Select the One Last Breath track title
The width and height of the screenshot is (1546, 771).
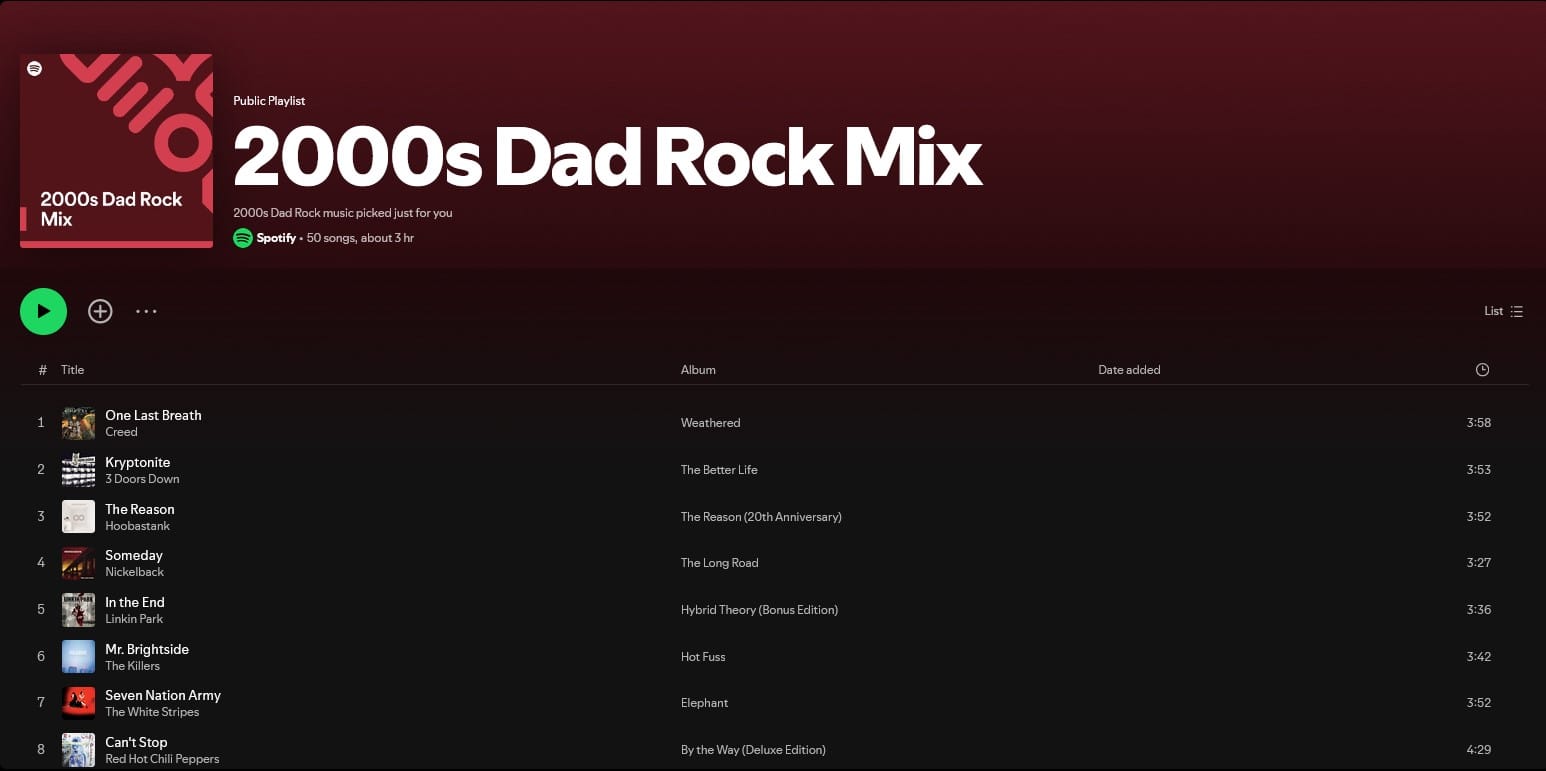[x=153, y=415]
